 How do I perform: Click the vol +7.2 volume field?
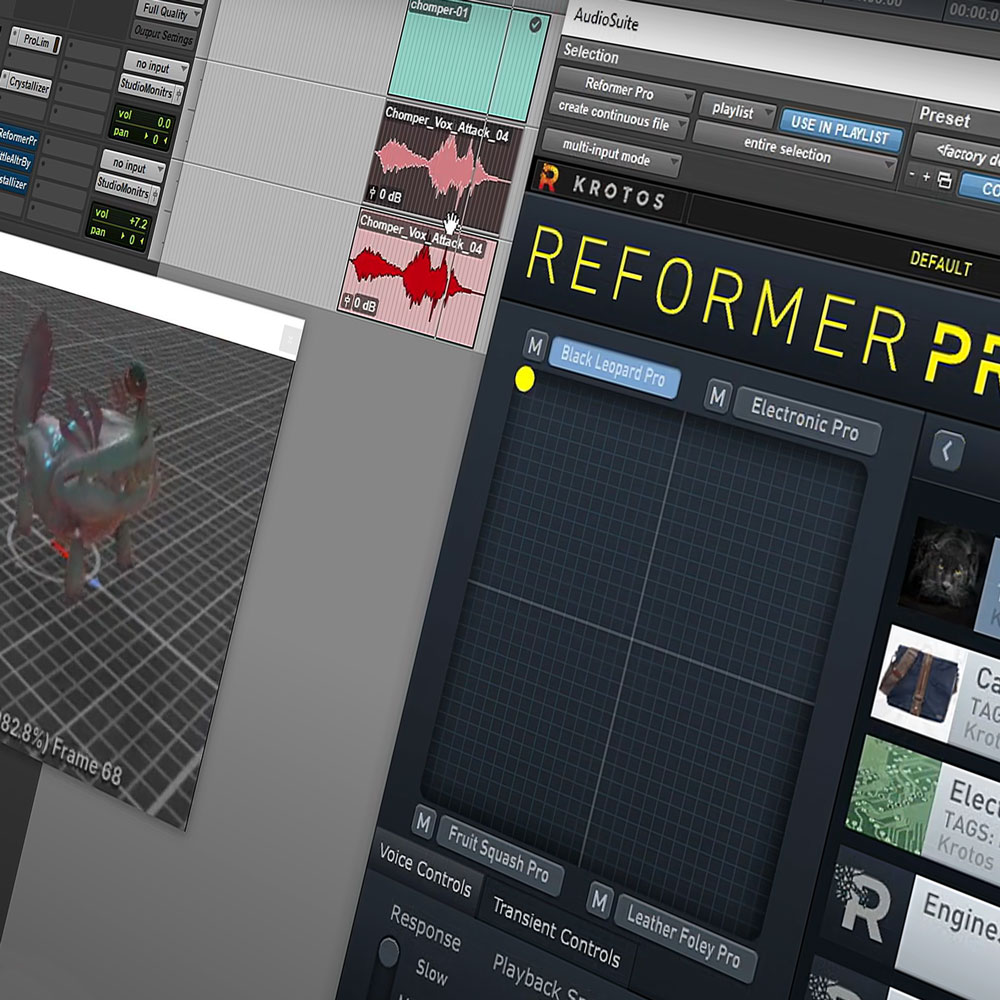[121, 217]
